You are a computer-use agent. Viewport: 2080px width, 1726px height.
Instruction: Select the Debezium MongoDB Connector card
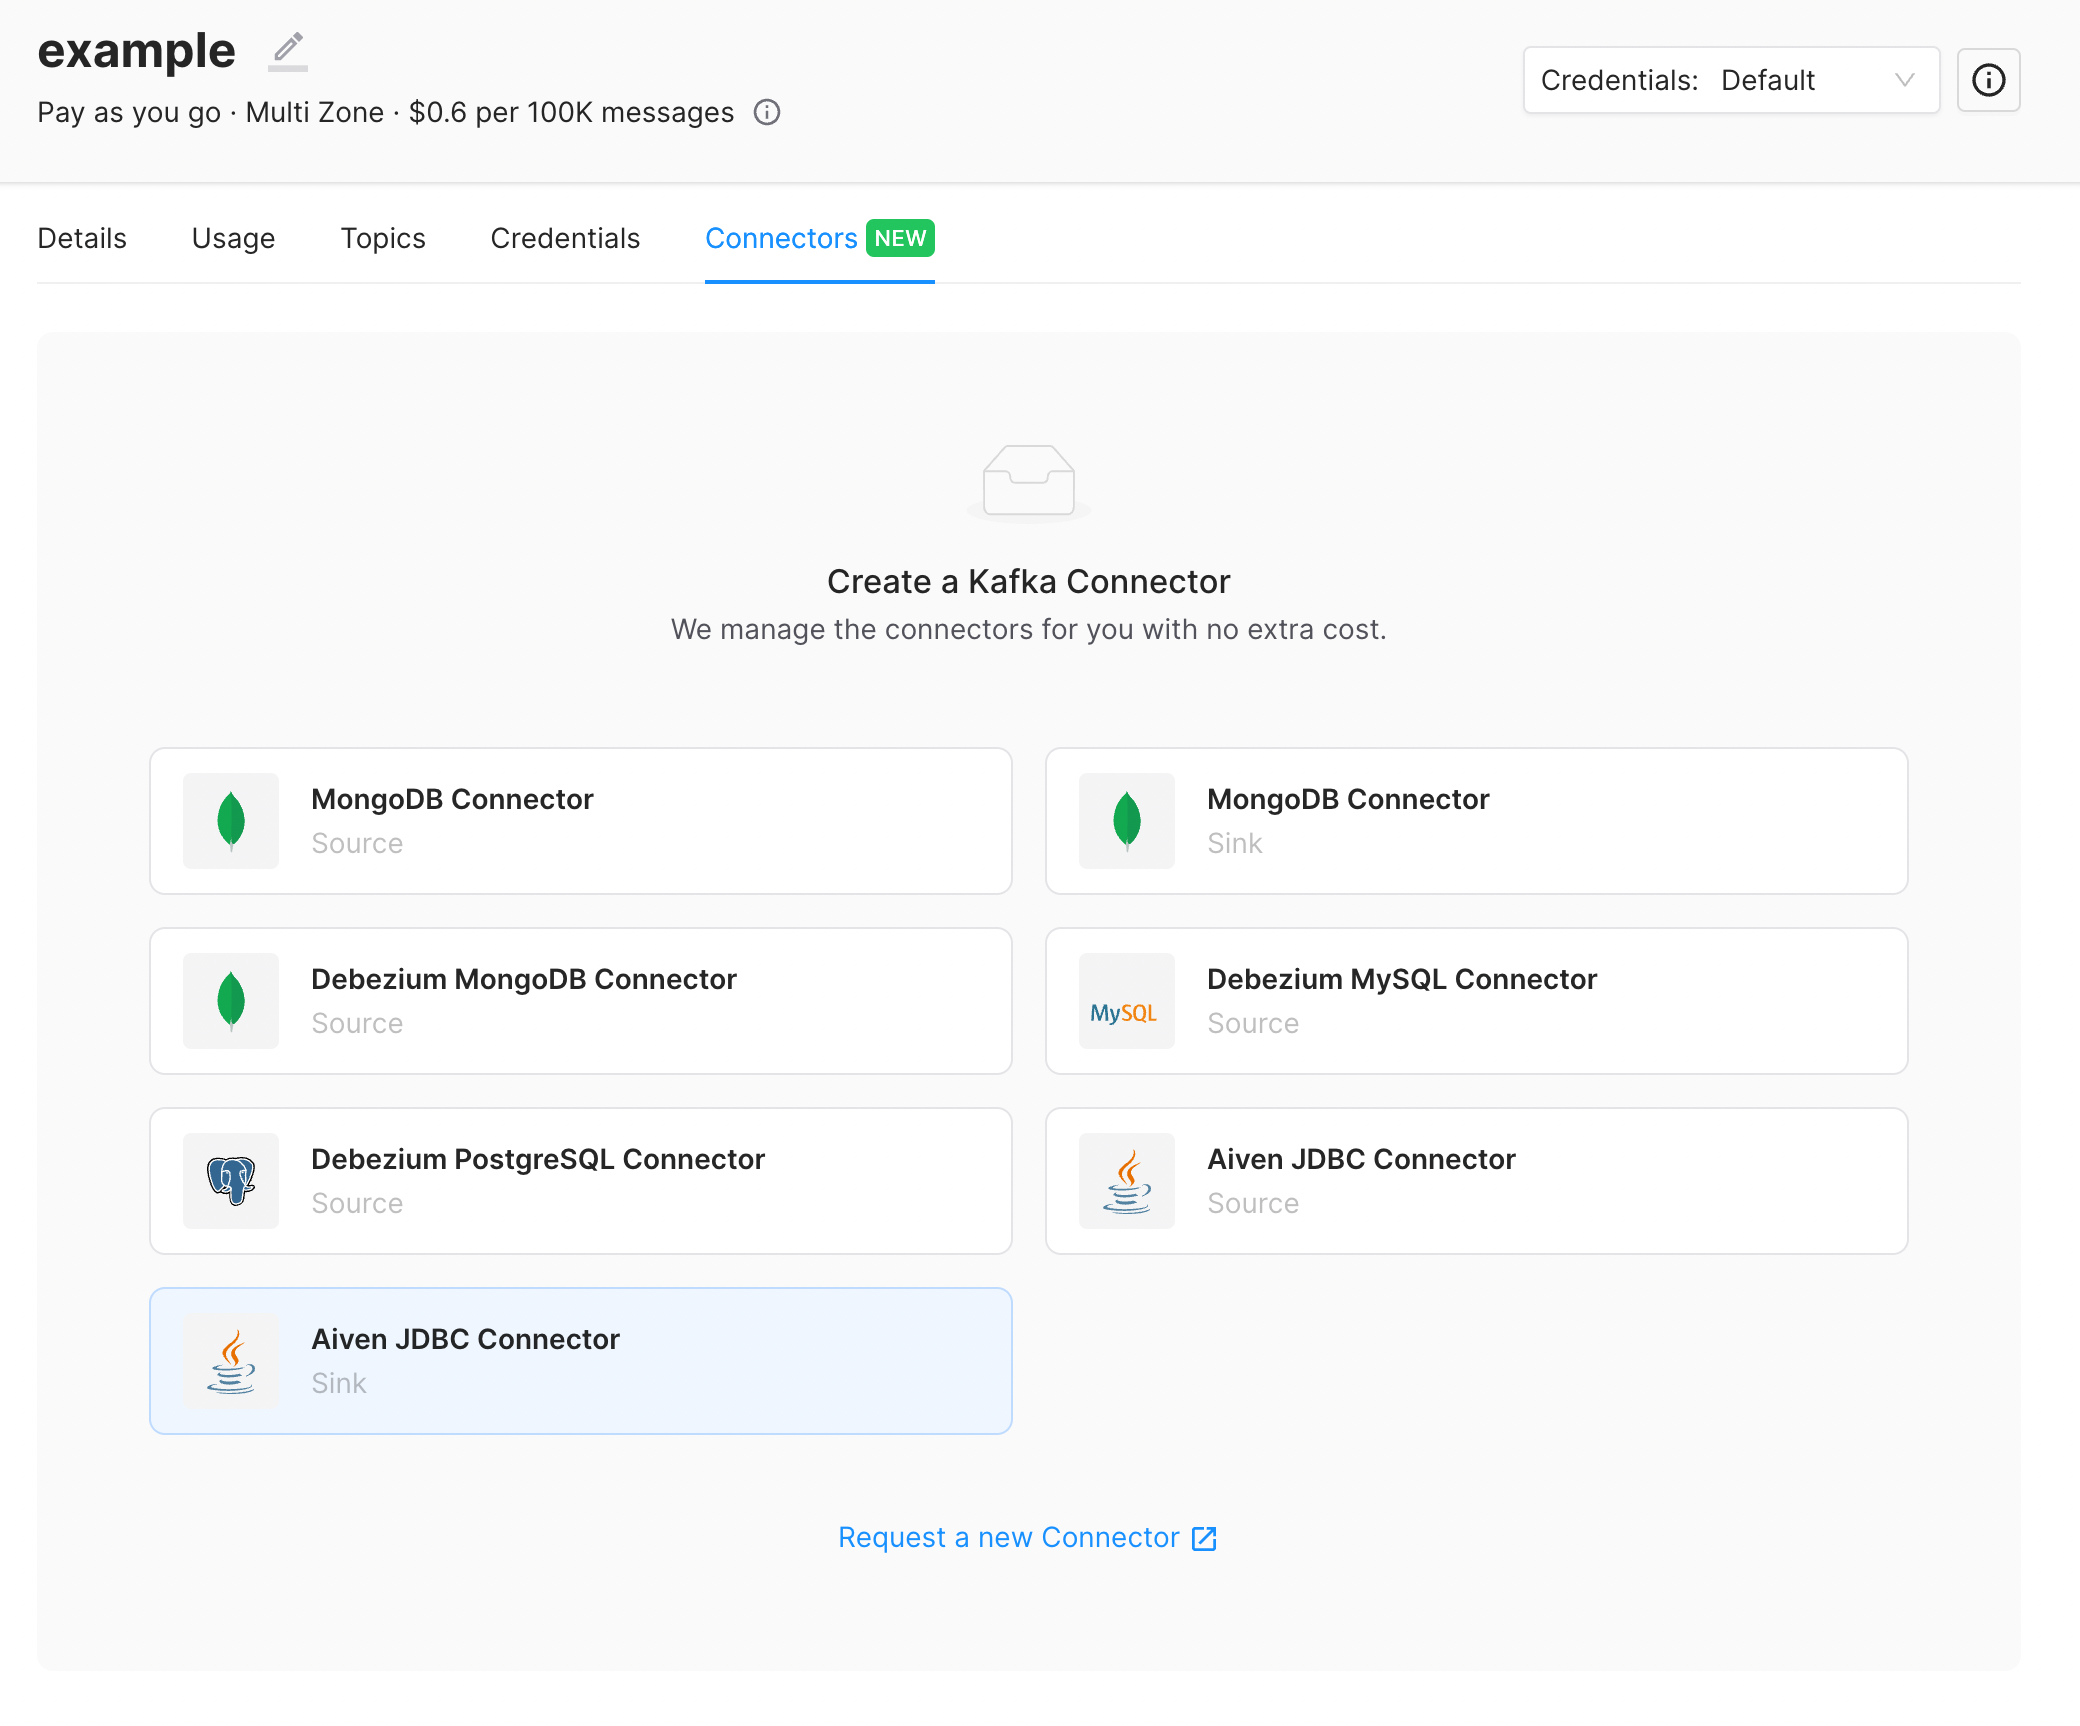coord(580,1001)
